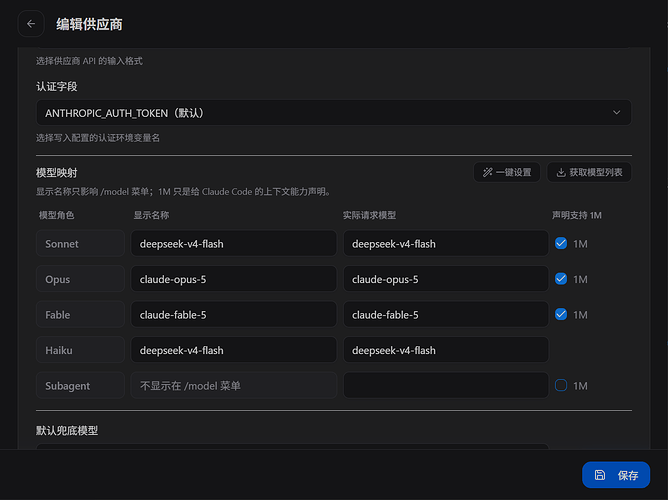
Task: Click the 显示名称 column header
Action: click(151, 216)
